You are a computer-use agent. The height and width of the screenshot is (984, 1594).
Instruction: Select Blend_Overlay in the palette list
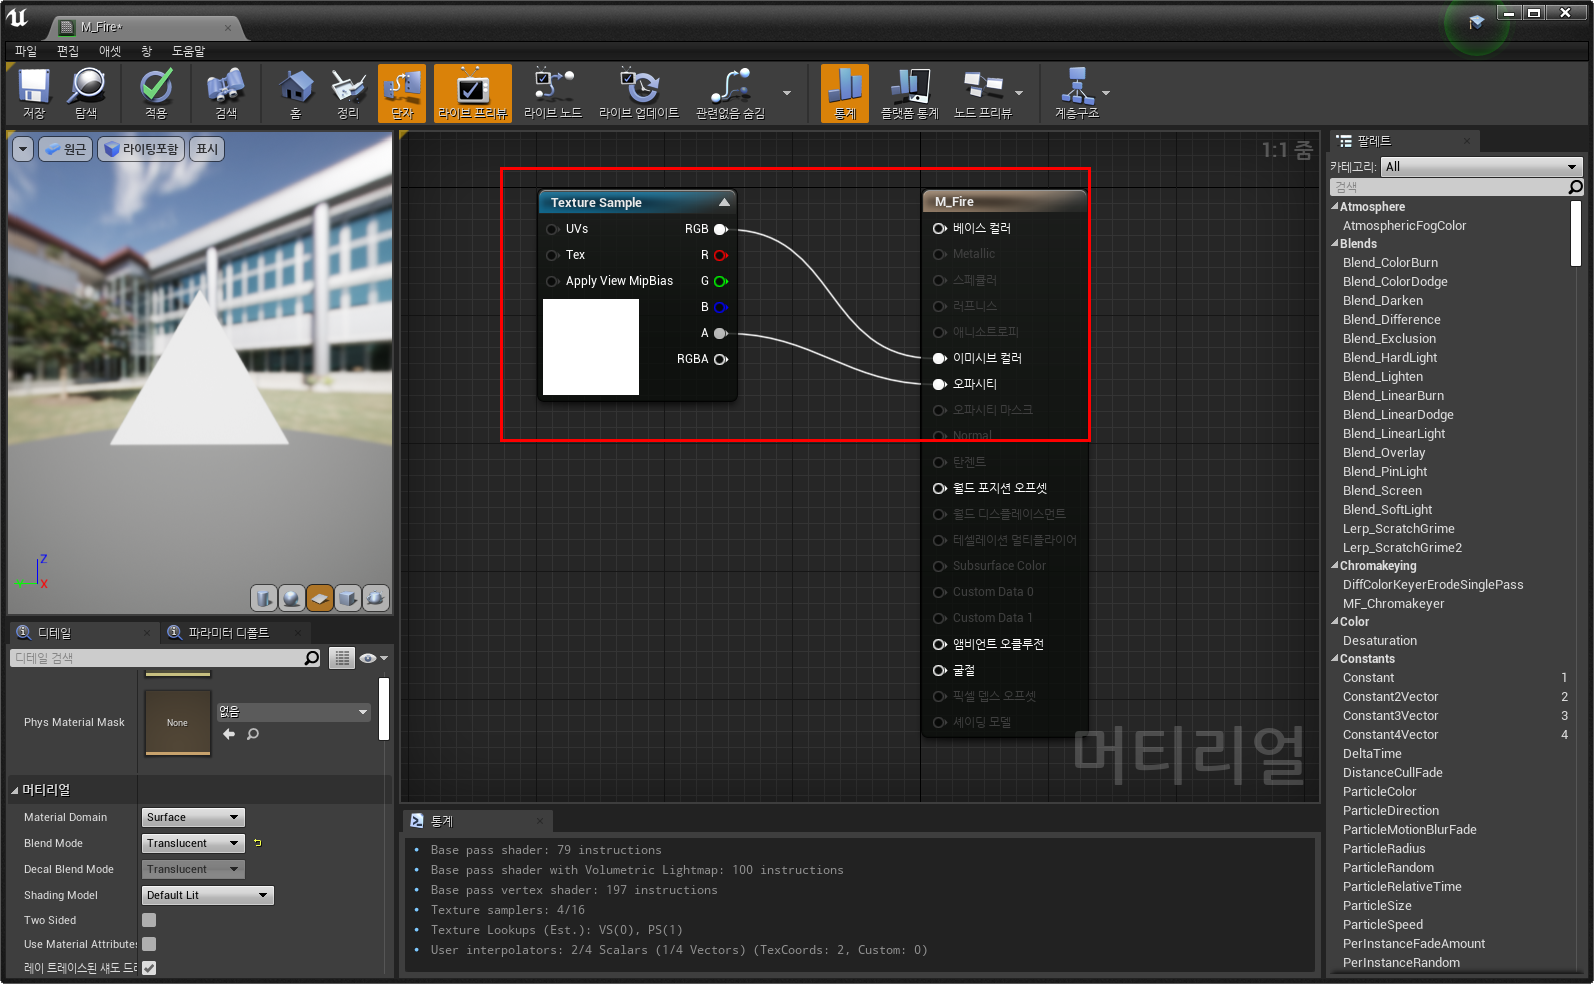pyautogui.click(x=1384, y=453)
